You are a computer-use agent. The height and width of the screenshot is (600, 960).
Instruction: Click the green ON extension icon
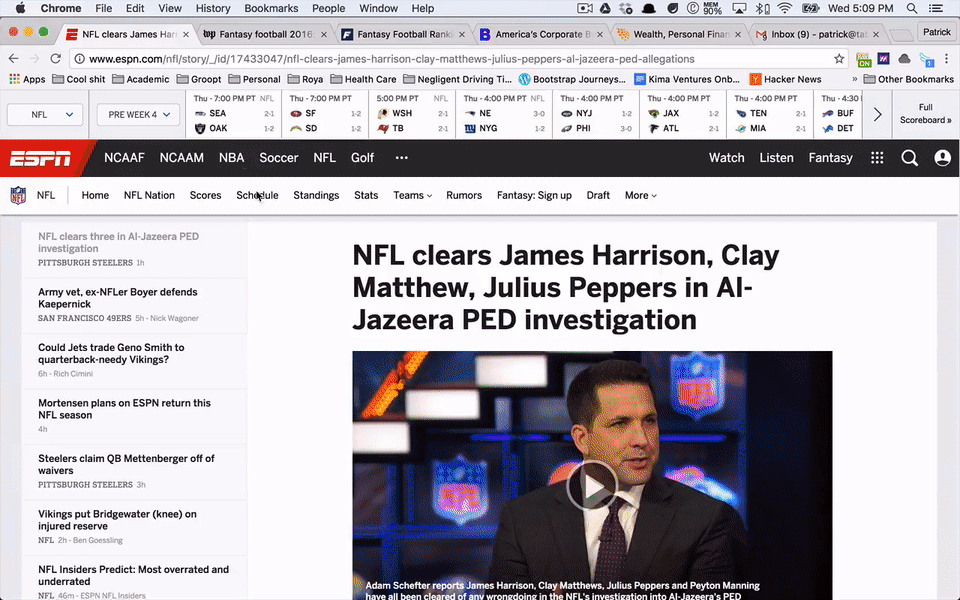863,59
